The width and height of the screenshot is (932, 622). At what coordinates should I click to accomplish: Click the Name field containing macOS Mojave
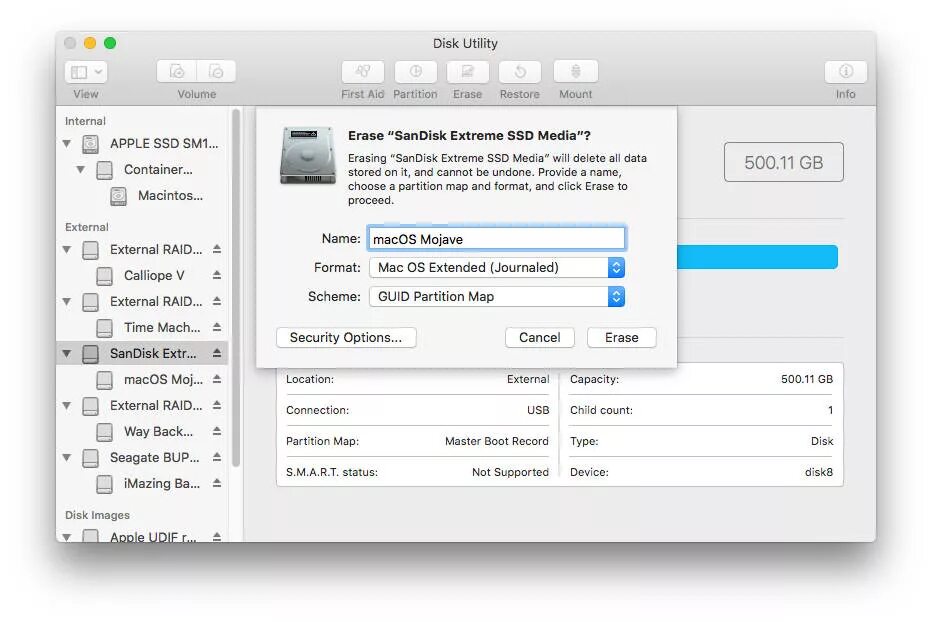click(x=497, y=238)
